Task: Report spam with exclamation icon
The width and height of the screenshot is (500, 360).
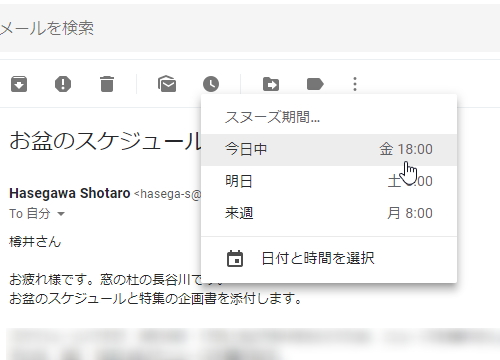Action: click(63, 84)
